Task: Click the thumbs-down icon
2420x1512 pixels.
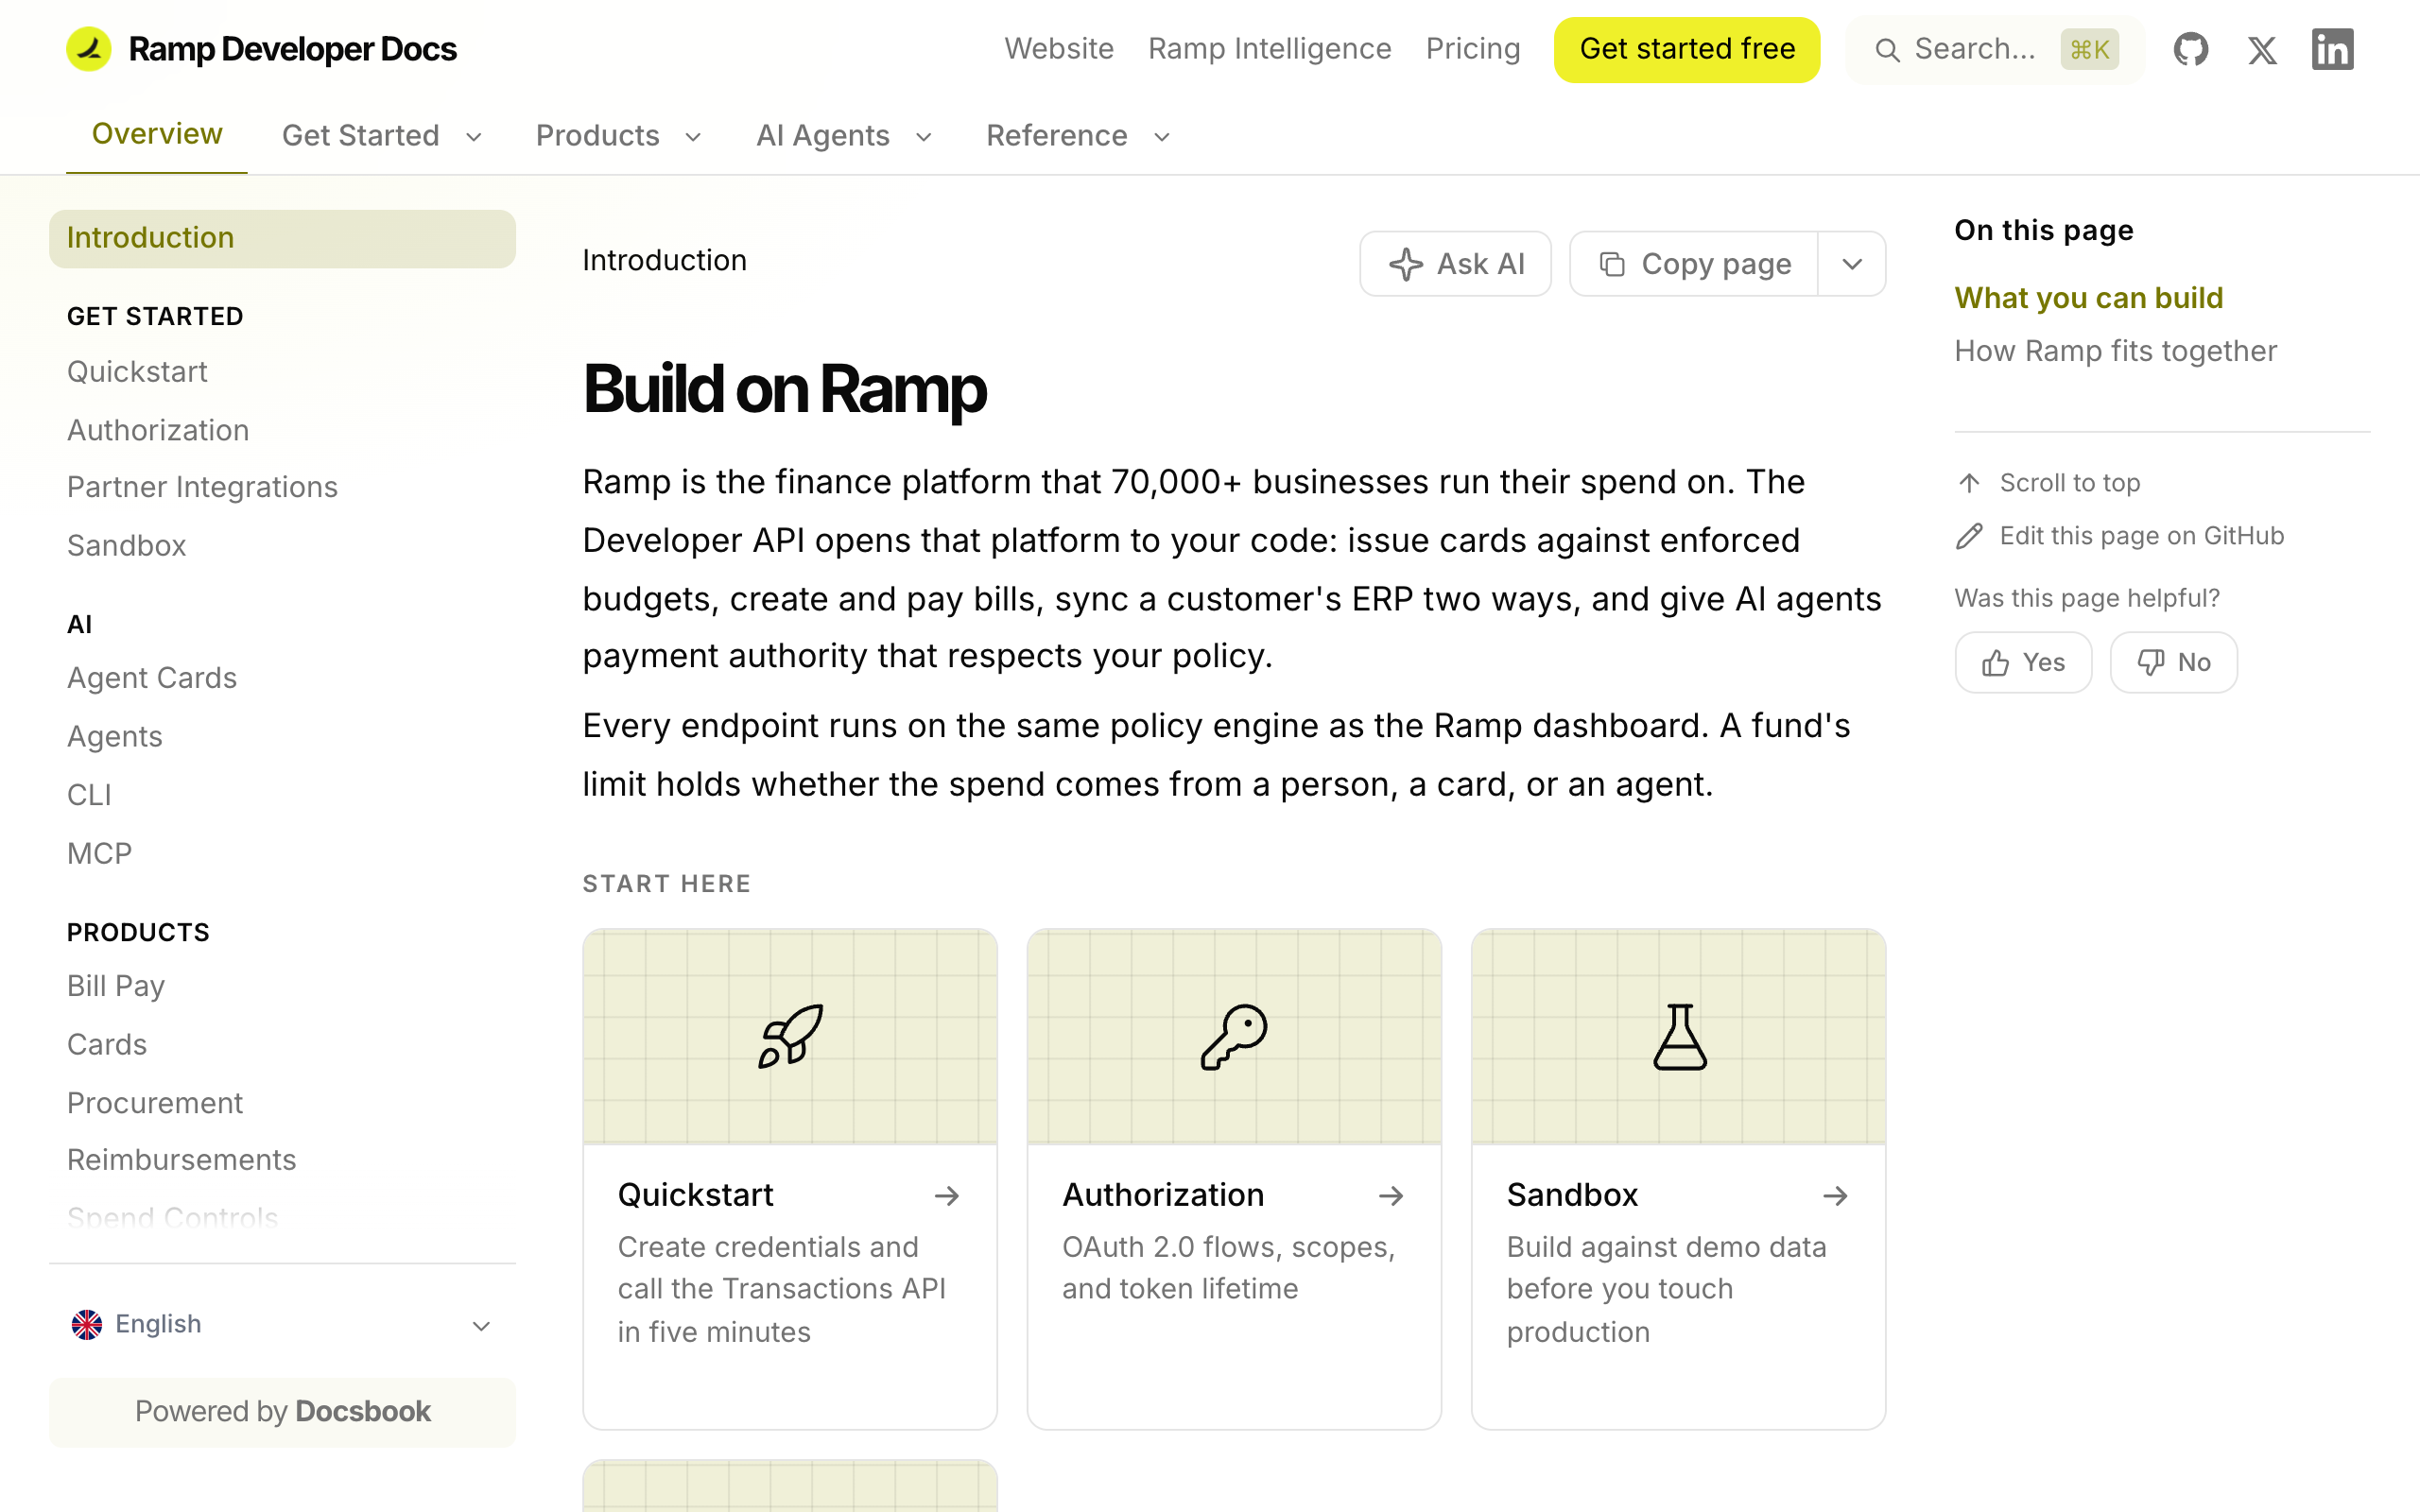Action: [x=2150, y=662]
